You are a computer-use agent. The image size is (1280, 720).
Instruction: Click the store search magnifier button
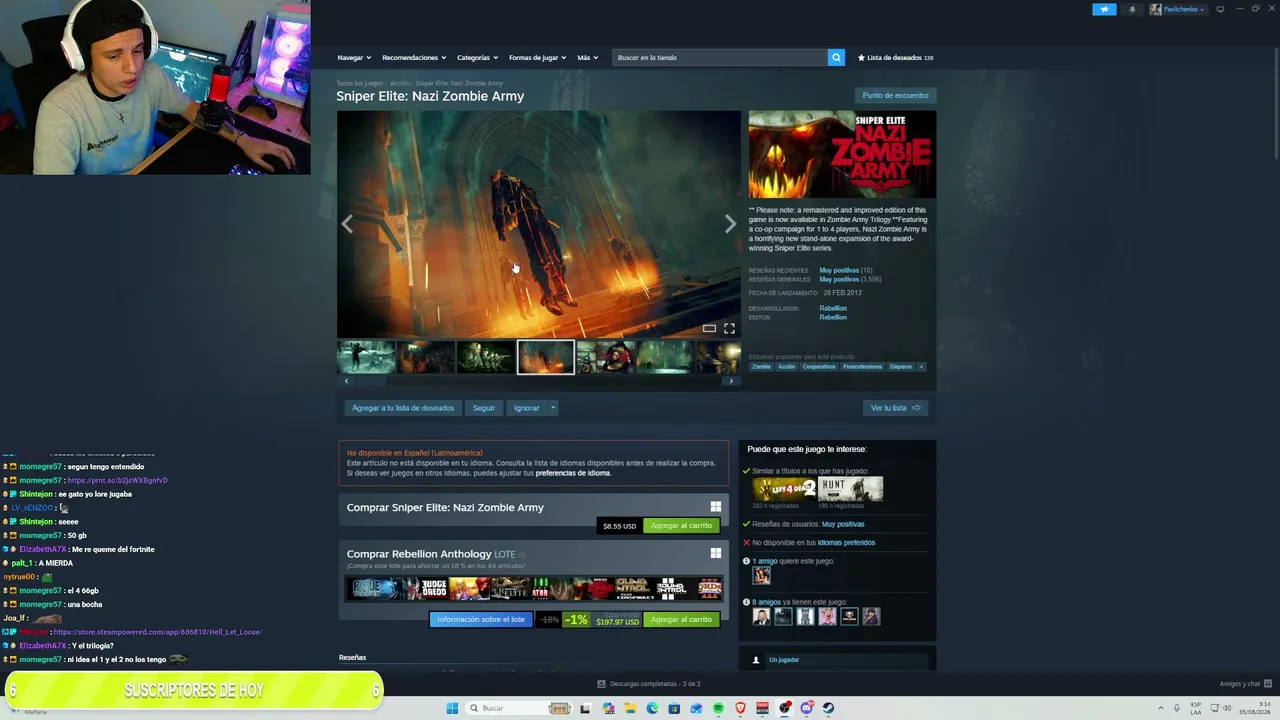coord(836,57)
